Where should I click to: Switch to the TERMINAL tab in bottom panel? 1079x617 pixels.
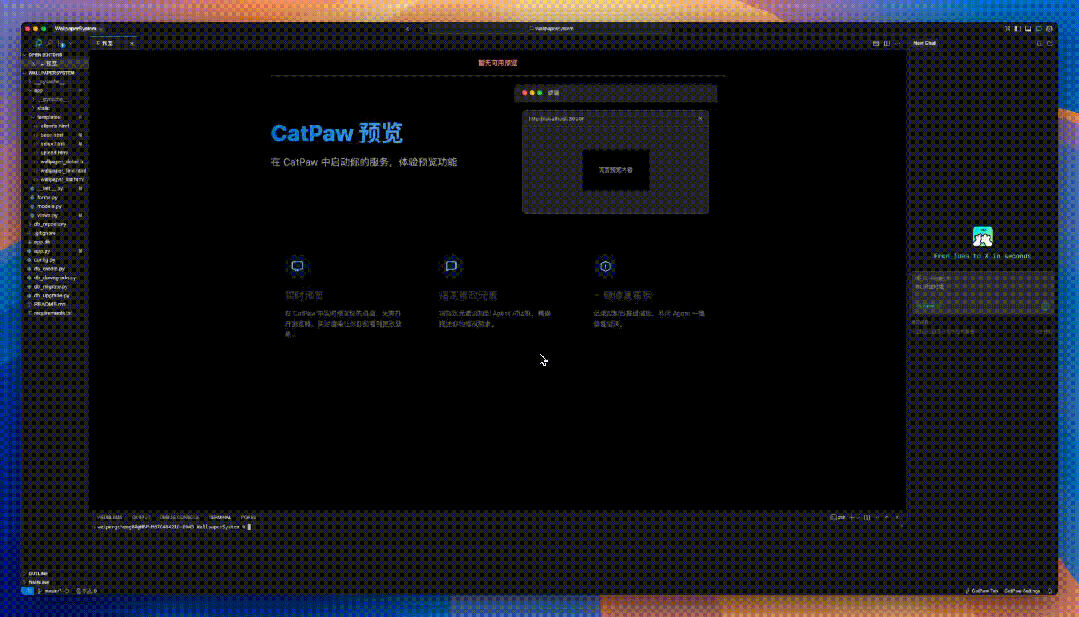click(x=219, y=517)
